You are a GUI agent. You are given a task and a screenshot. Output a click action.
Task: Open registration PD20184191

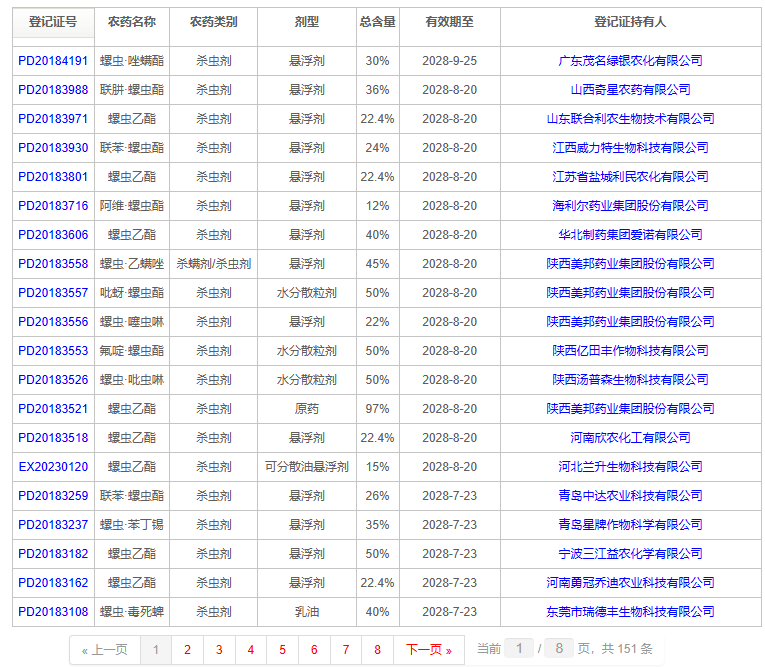point(53,61)
